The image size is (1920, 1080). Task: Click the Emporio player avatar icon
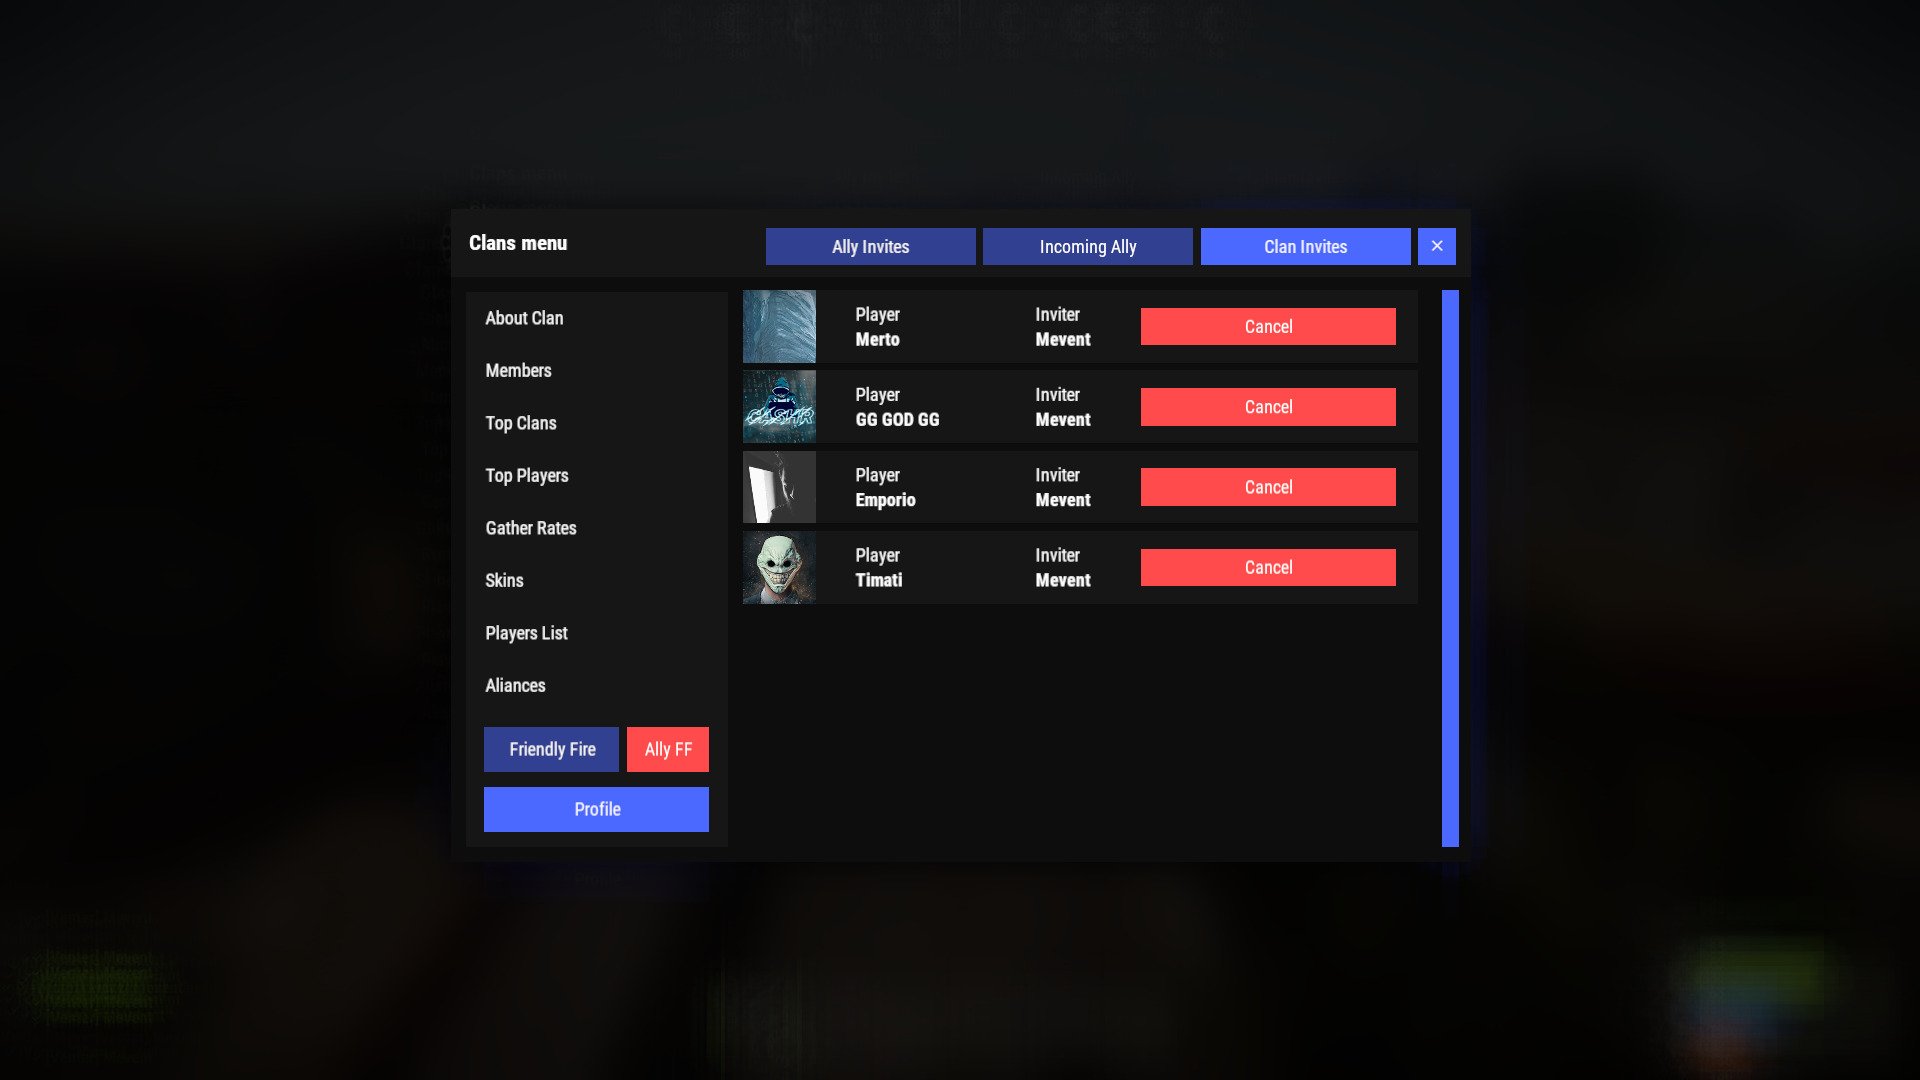[778, 487]
